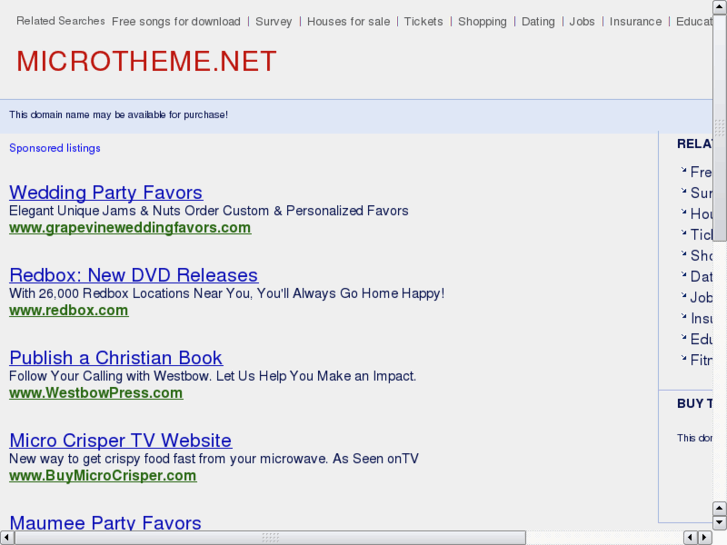Click sidebar arrow icon next to 'Fitr'

coord(683,358)
